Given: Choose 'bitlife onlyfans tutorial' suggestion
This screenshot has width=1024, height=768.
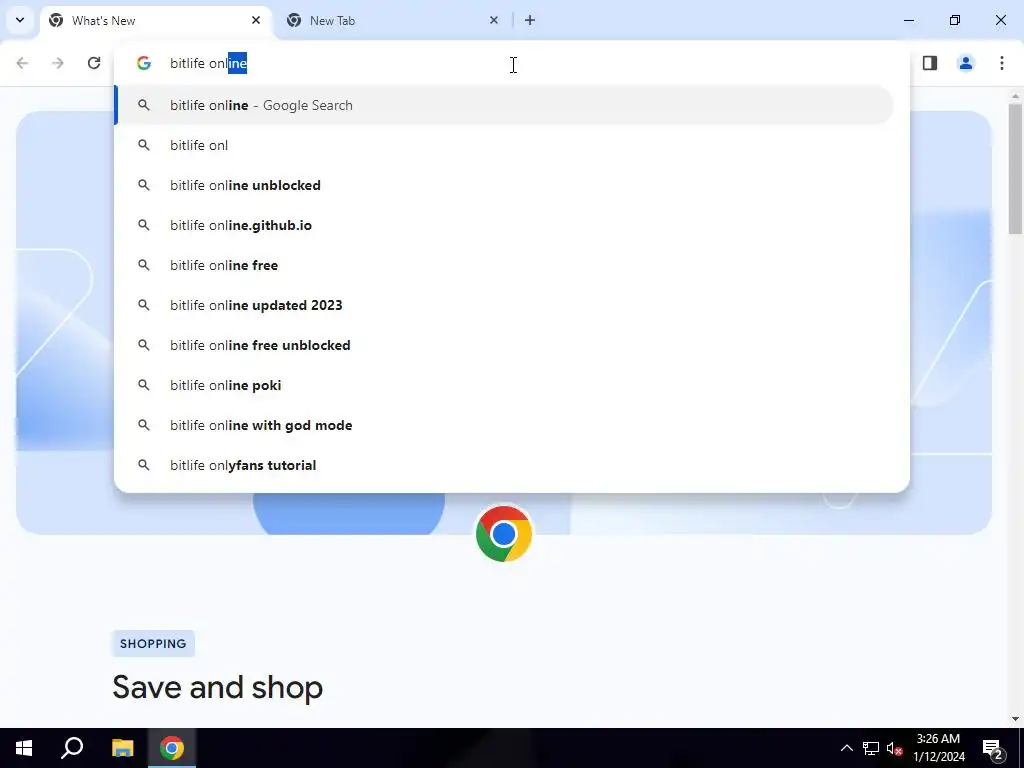Looking at the screenshot, I should pos(504,465).
